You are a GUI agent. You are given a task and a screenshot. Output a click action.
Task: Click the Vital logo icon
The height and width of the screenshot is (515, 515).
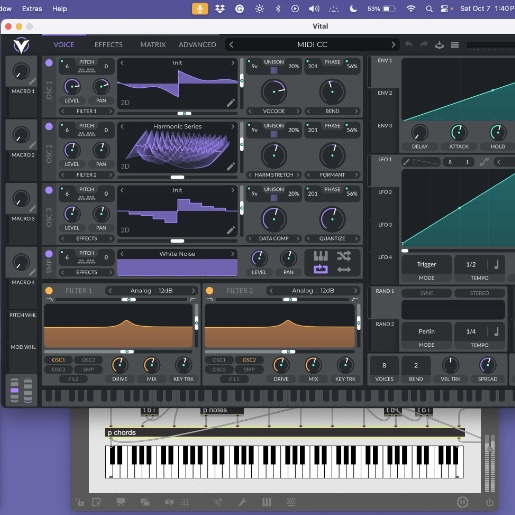click(x=21, y=45)
